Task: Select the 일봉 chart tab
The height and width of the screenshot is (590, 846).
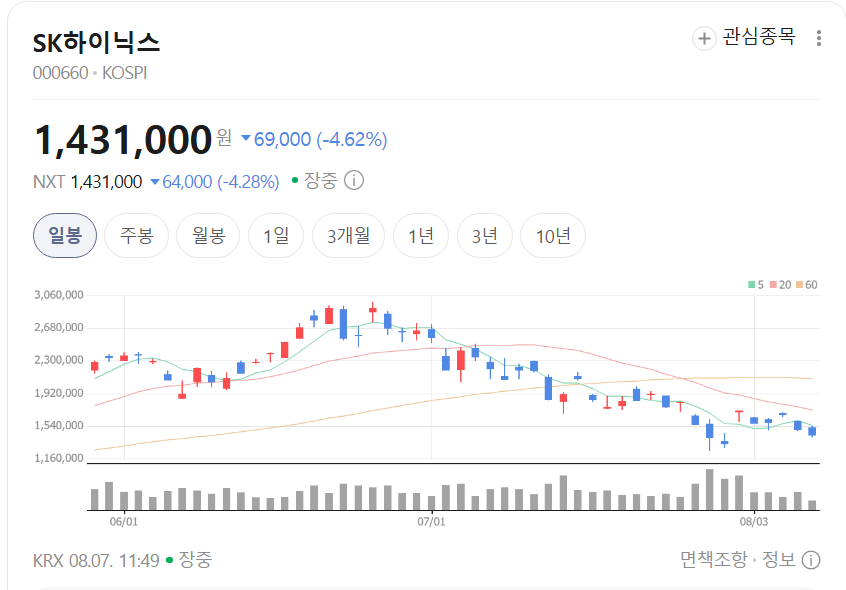Action: coord(65,236)
